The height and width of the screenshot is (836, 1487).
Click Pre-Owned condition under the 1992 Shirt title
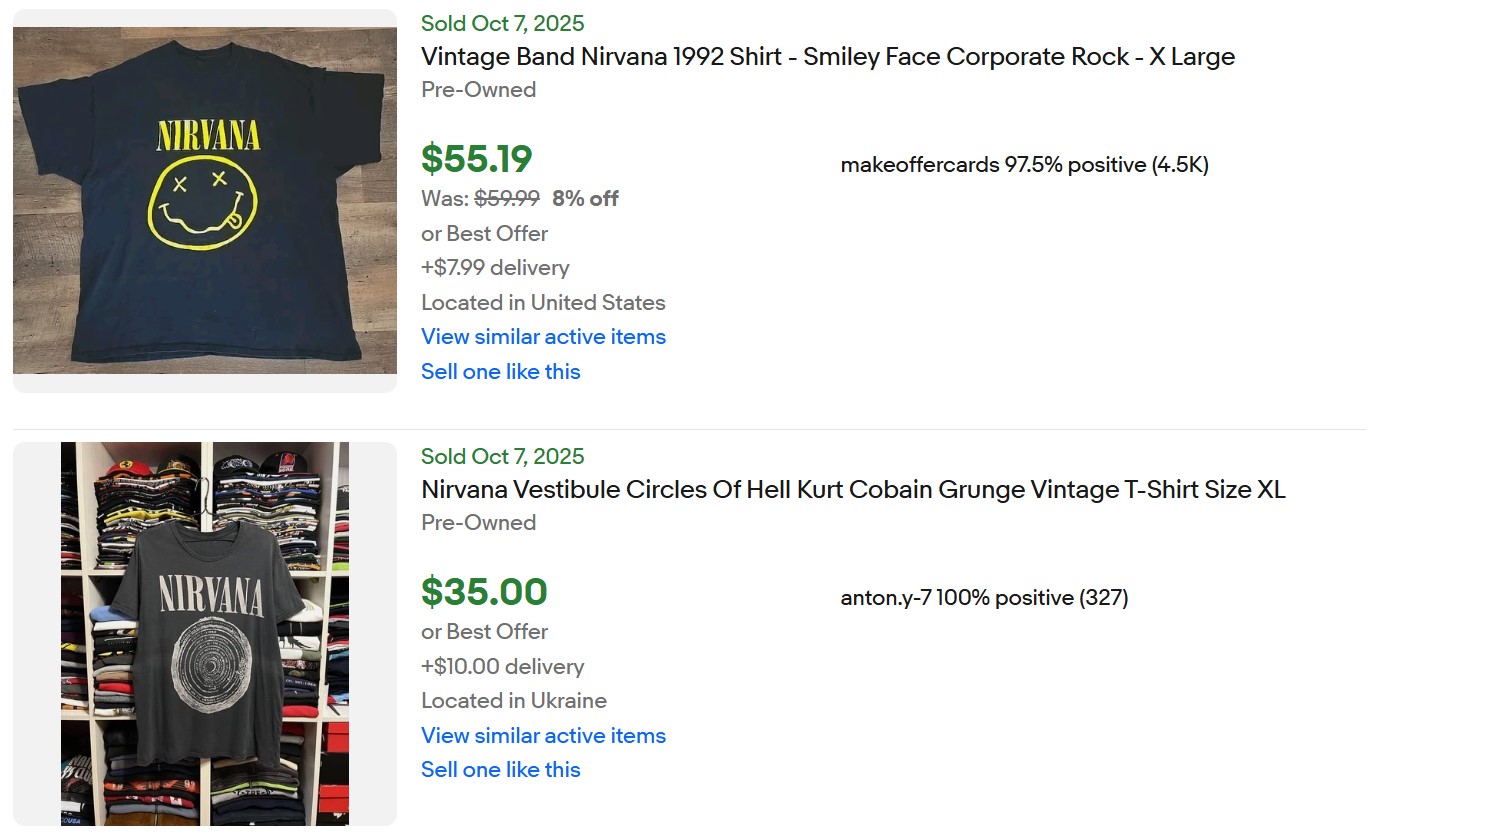pyautogui.click(x=478, y=90)
